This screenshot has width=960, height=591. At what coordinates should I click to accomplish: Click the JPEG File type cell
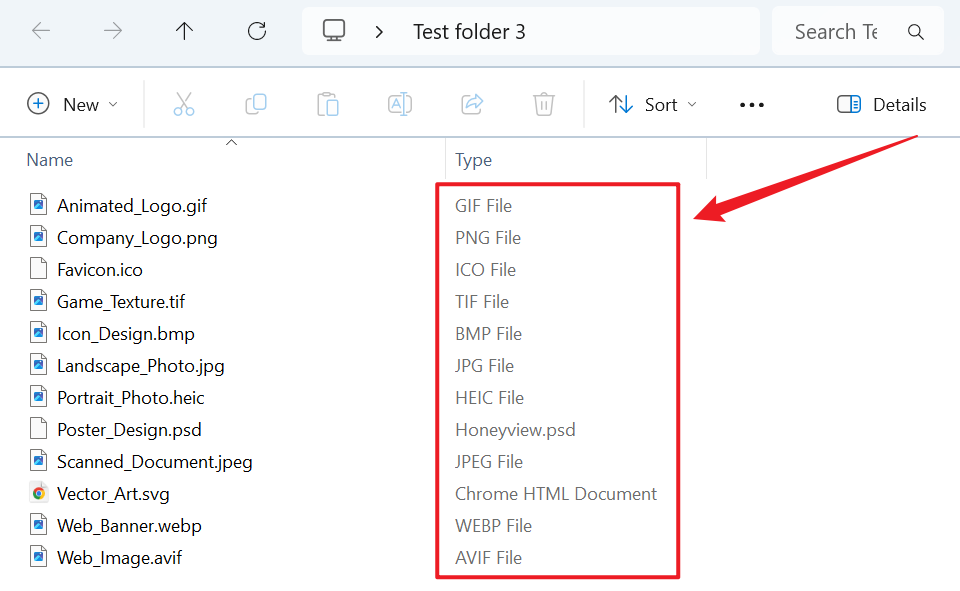pos(489,462)
